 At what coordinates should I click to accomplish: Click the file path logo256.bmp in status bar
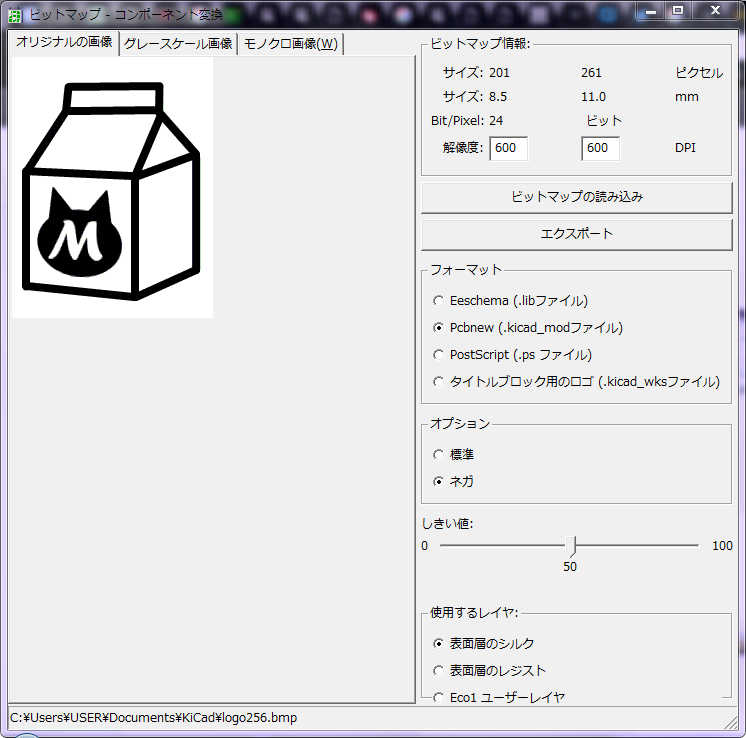coord(154,718)
